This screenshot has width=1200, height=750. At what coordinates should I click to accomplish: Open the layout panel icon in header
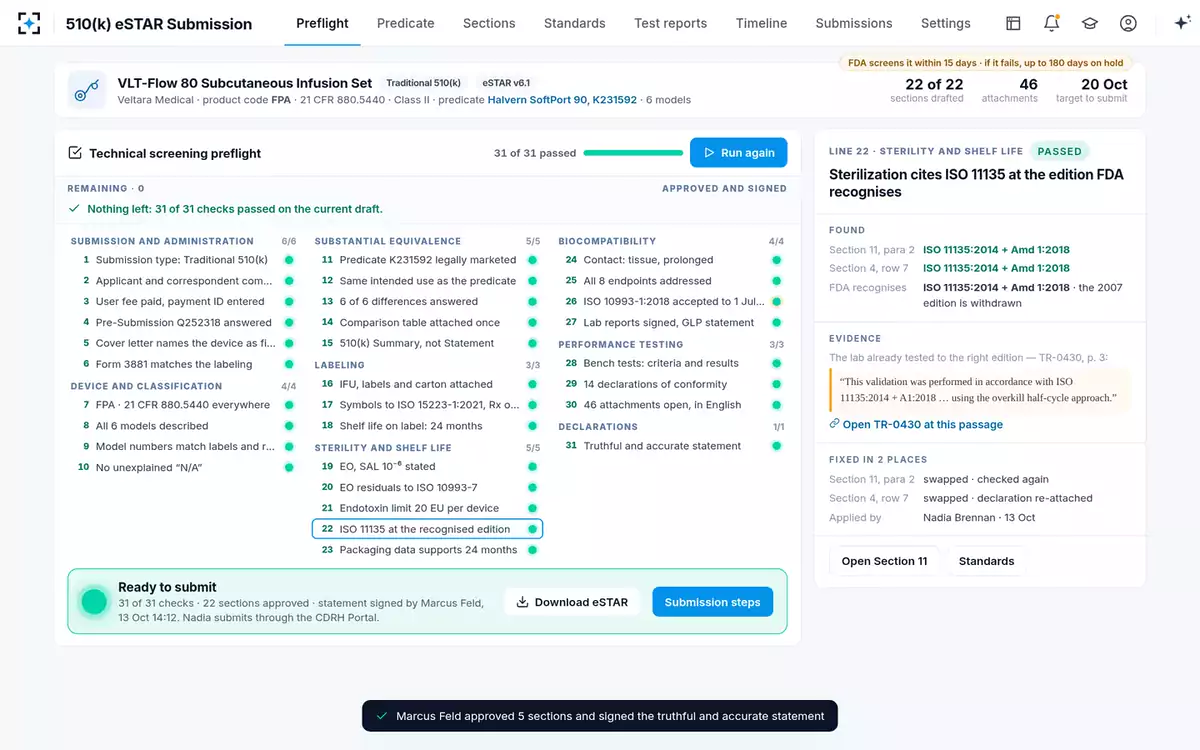click(1013, 23)
